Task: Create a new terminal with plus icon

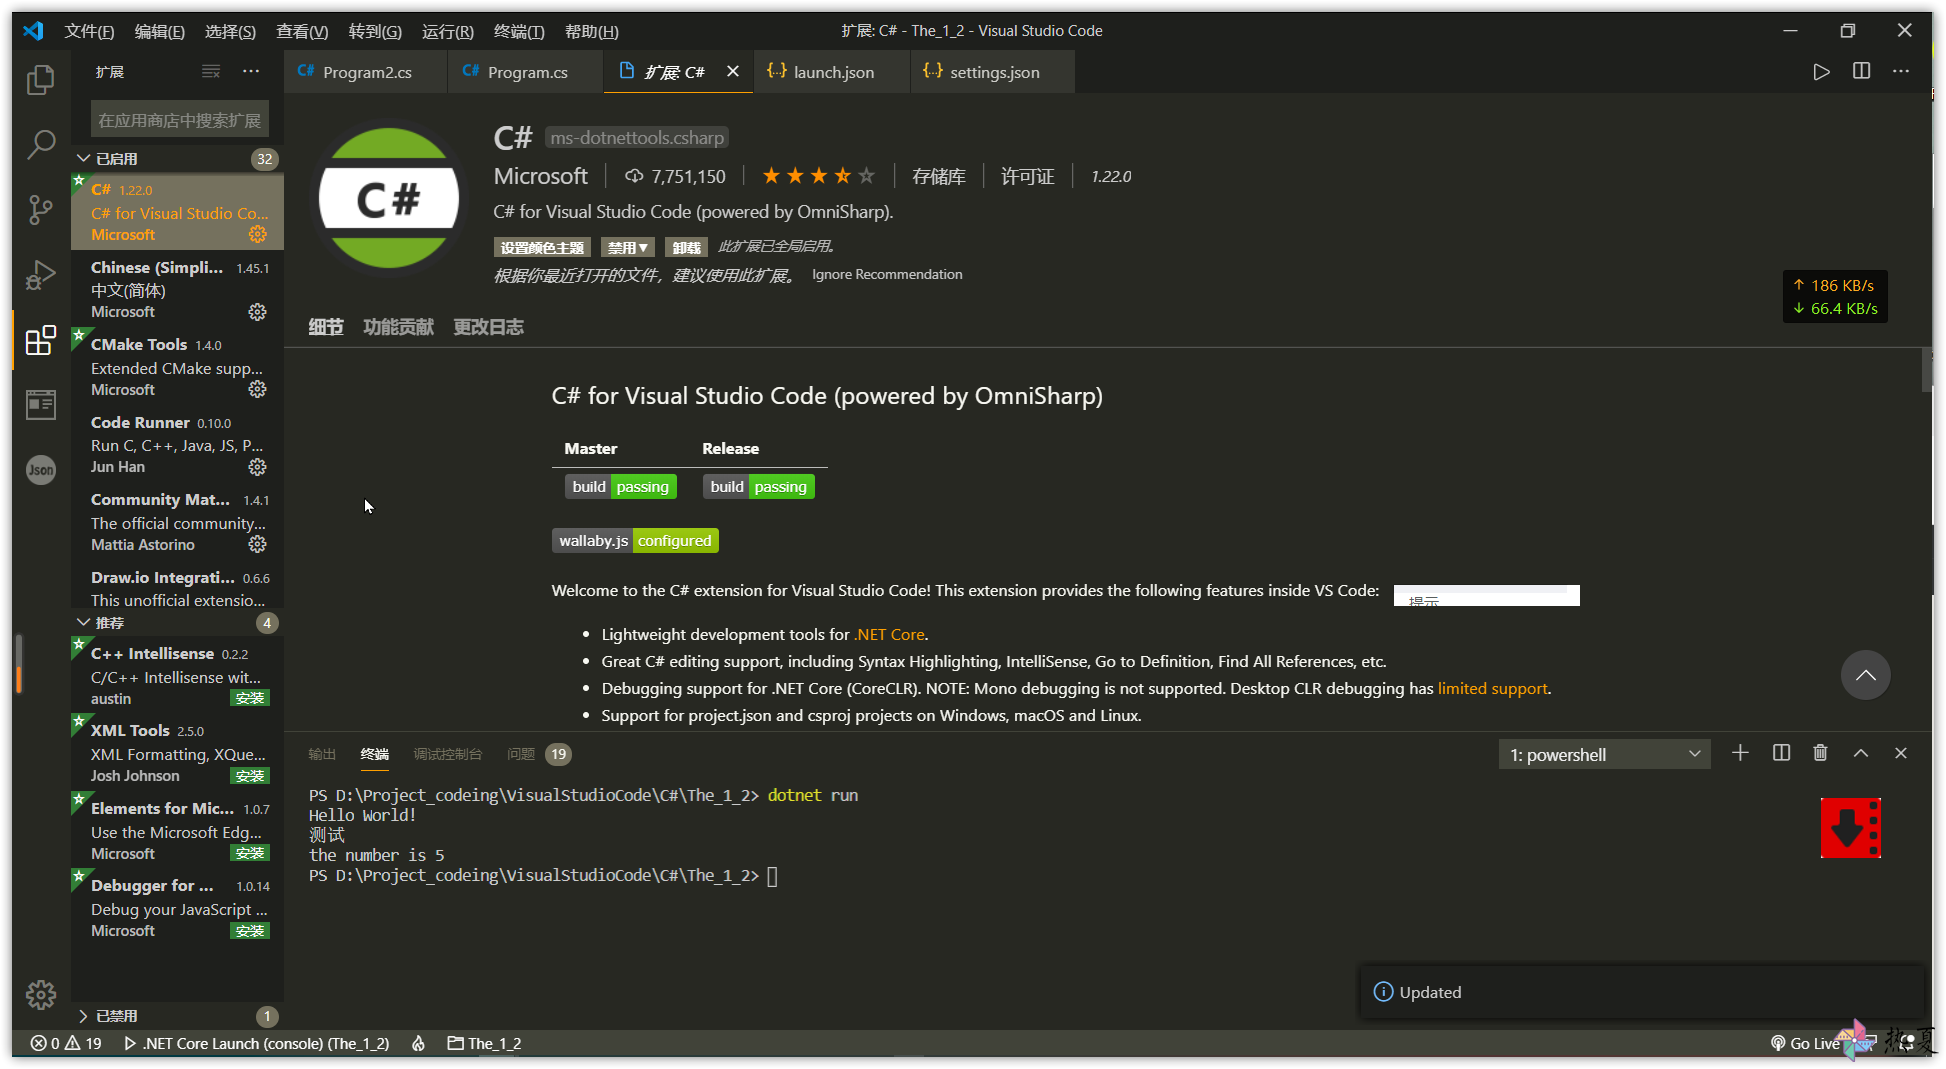Action: 1740,753
